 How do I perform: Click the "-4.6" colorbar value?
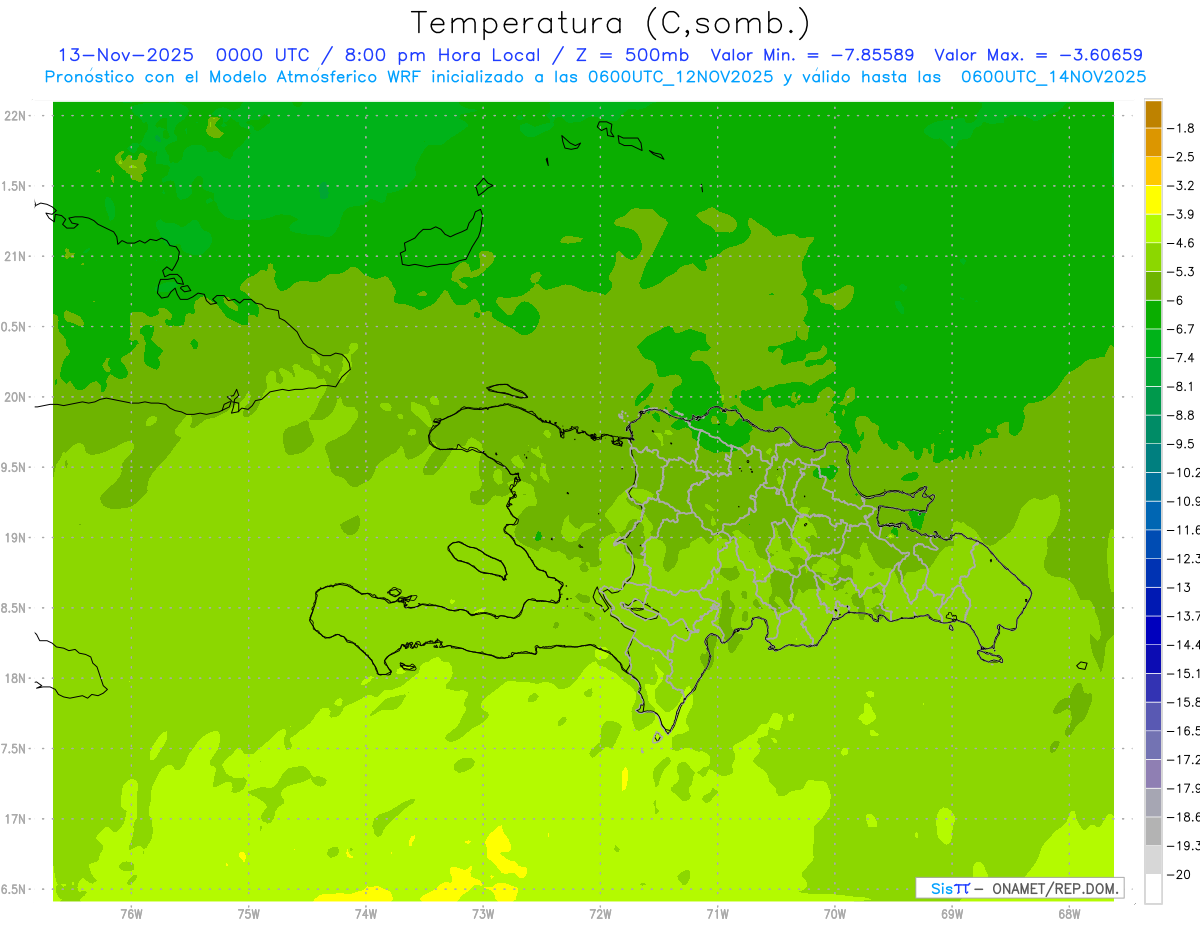point(1180,243)
